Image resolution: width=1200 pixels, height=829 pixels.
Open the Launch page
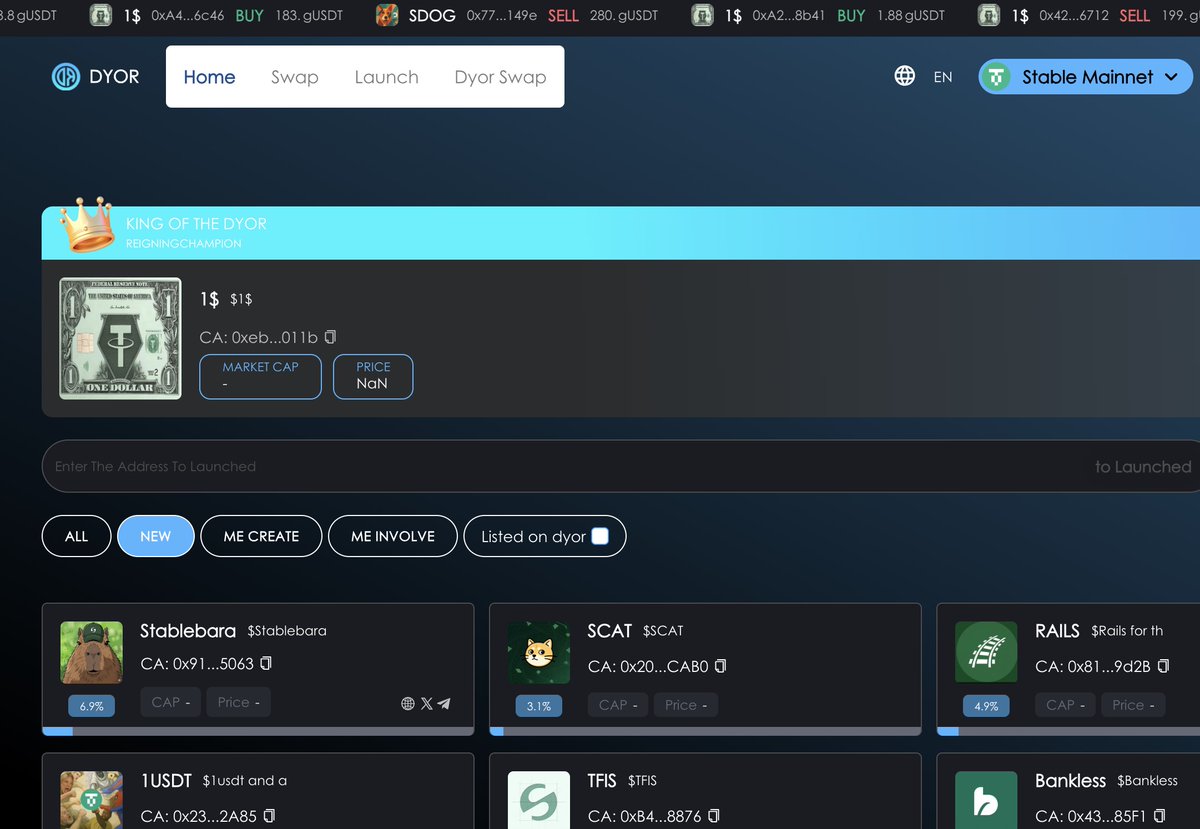click(386, 76)
